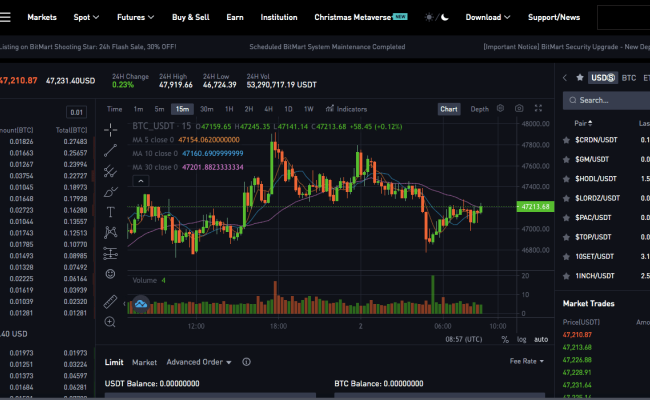The width and height of the screenshot is (650, 400).
Task: Open chart settings gear icon
Action: tap(502, 108)
